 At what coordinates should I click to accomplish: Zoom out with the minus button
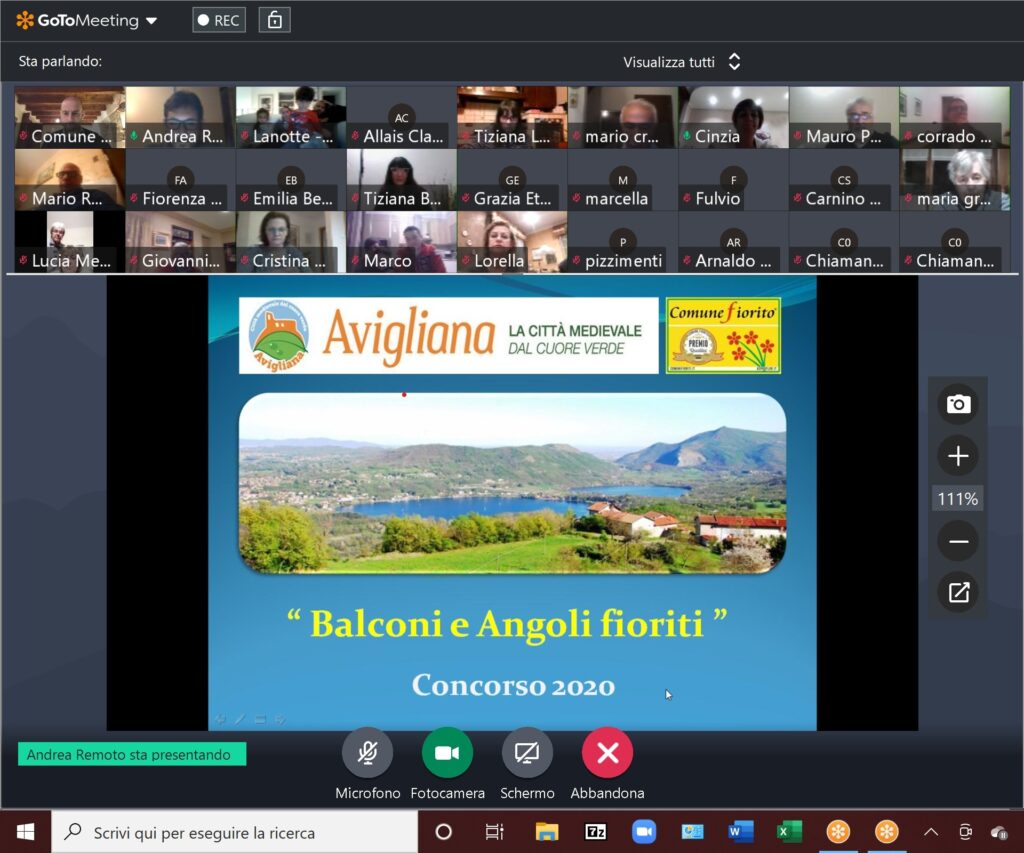pos(958,542)
